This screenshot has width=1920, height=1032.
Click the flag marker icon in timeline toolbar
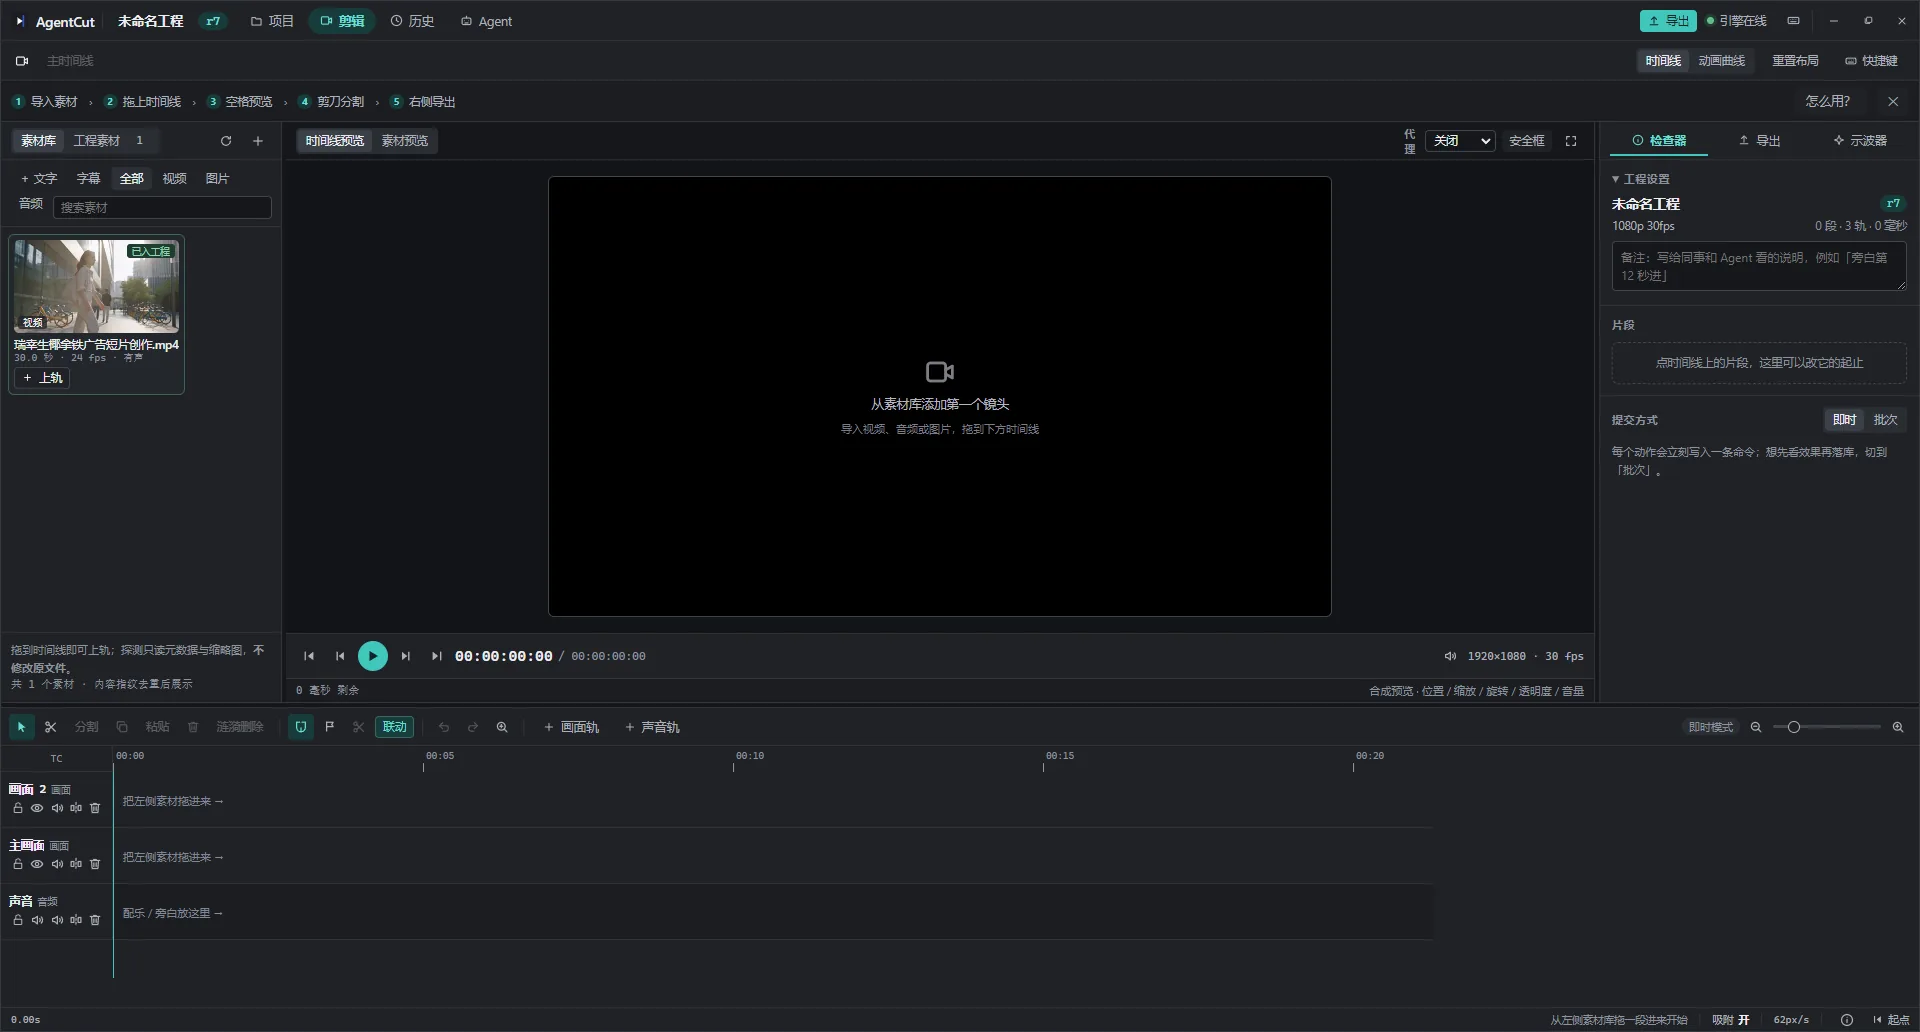[x=330, y=727]
